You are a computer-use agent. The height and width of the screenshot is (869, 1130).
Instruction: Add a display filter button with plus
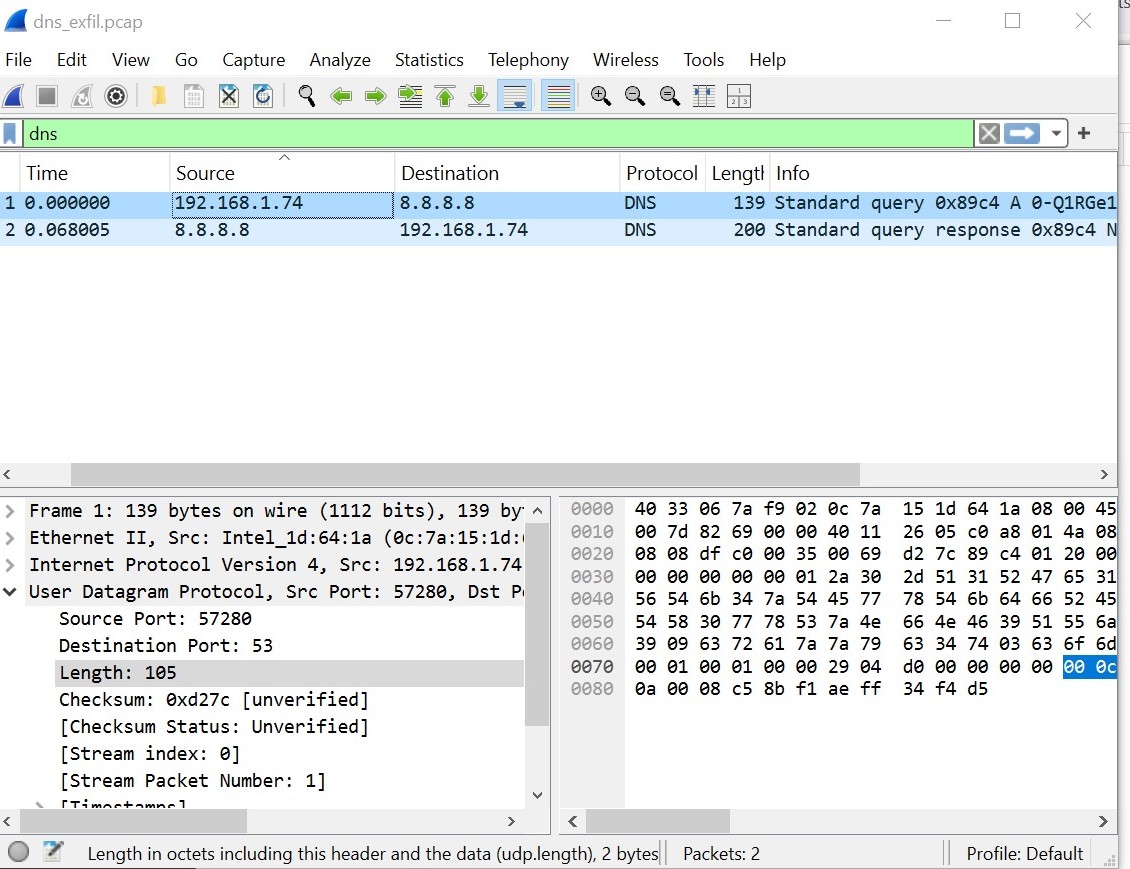(1084, 133)
